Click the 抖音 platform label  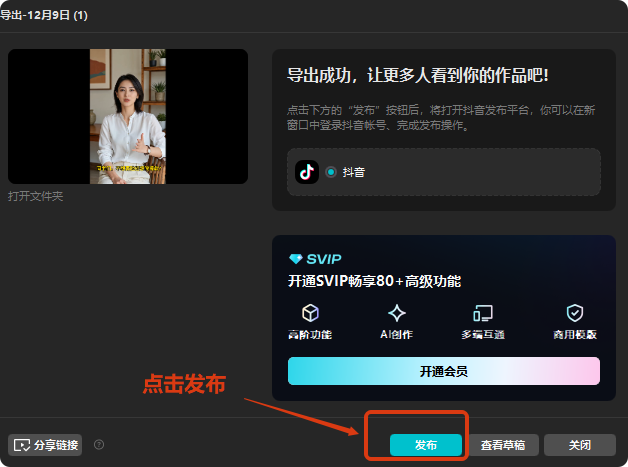coord(354,172)
